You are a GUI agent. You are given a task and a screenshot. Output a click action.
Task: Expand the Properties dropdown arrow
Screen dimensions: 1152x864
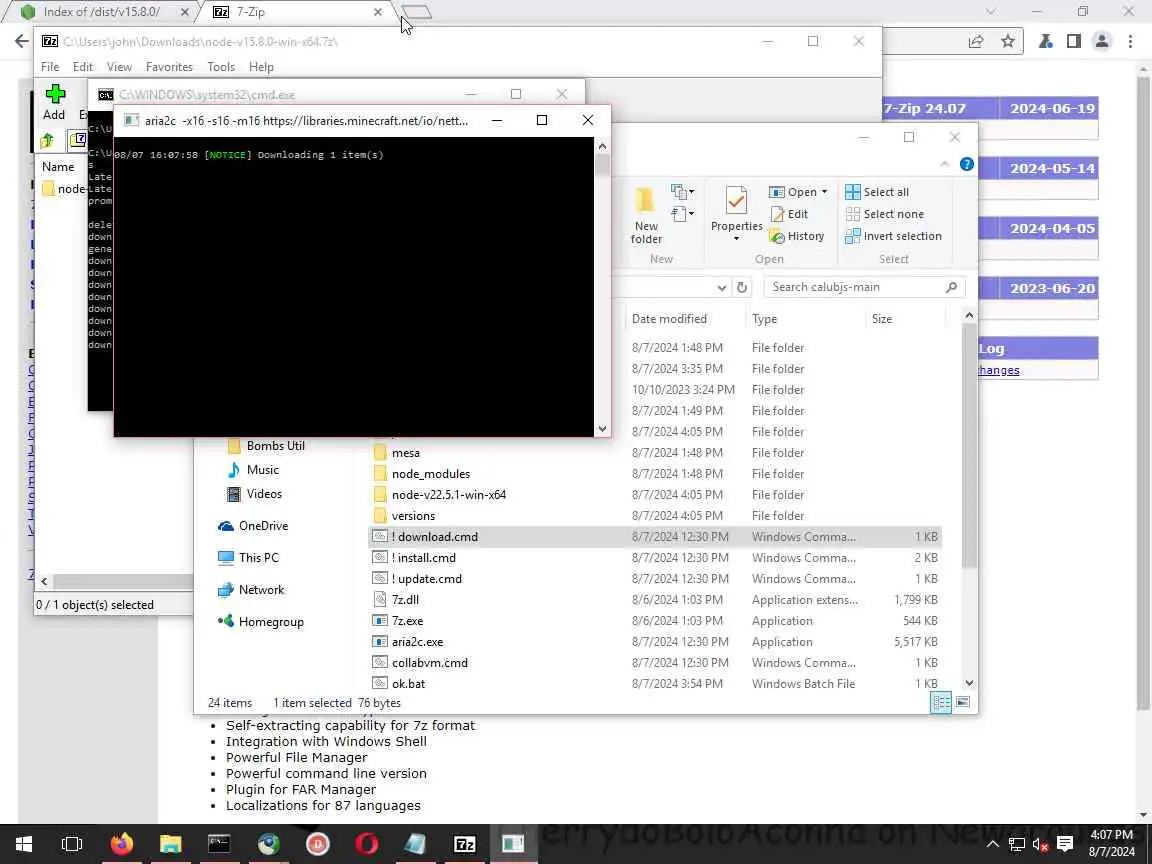coord(735,239)
